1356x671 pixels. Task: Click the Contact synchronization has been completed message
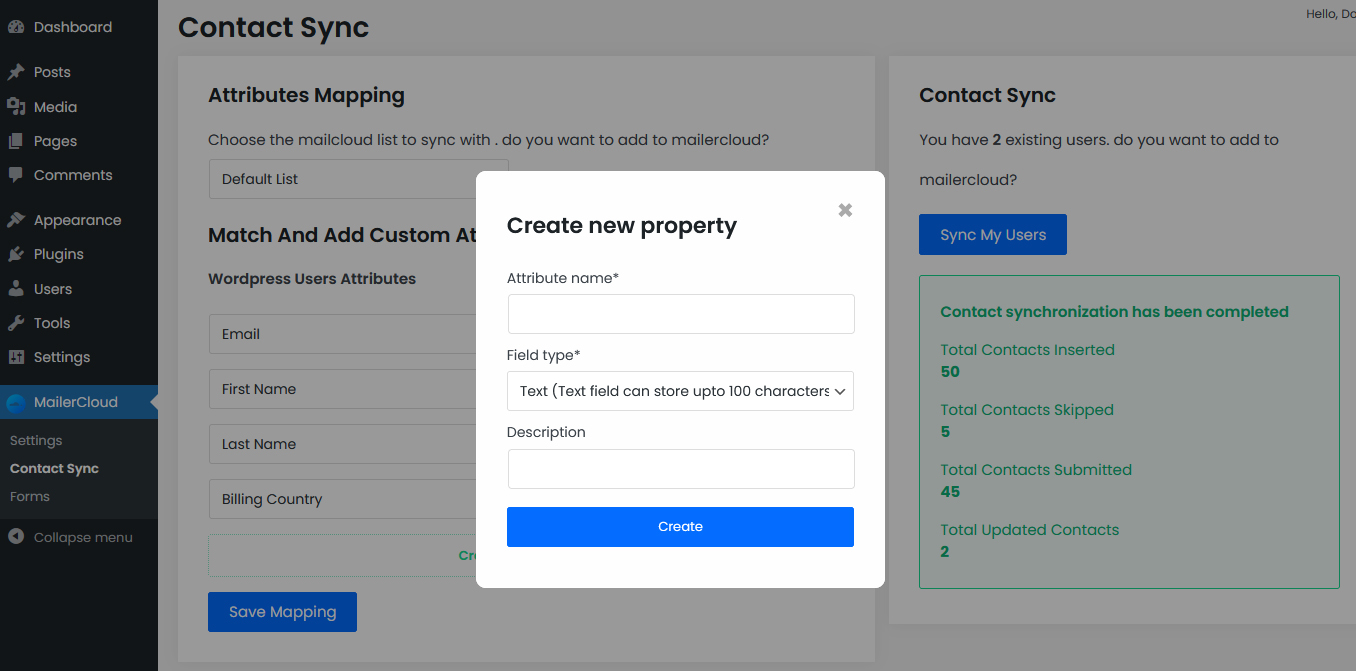1114,312
